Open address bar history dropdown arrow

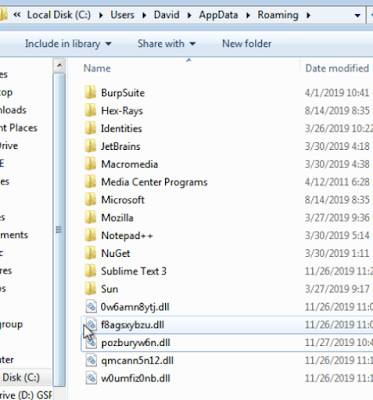point(357,15)
